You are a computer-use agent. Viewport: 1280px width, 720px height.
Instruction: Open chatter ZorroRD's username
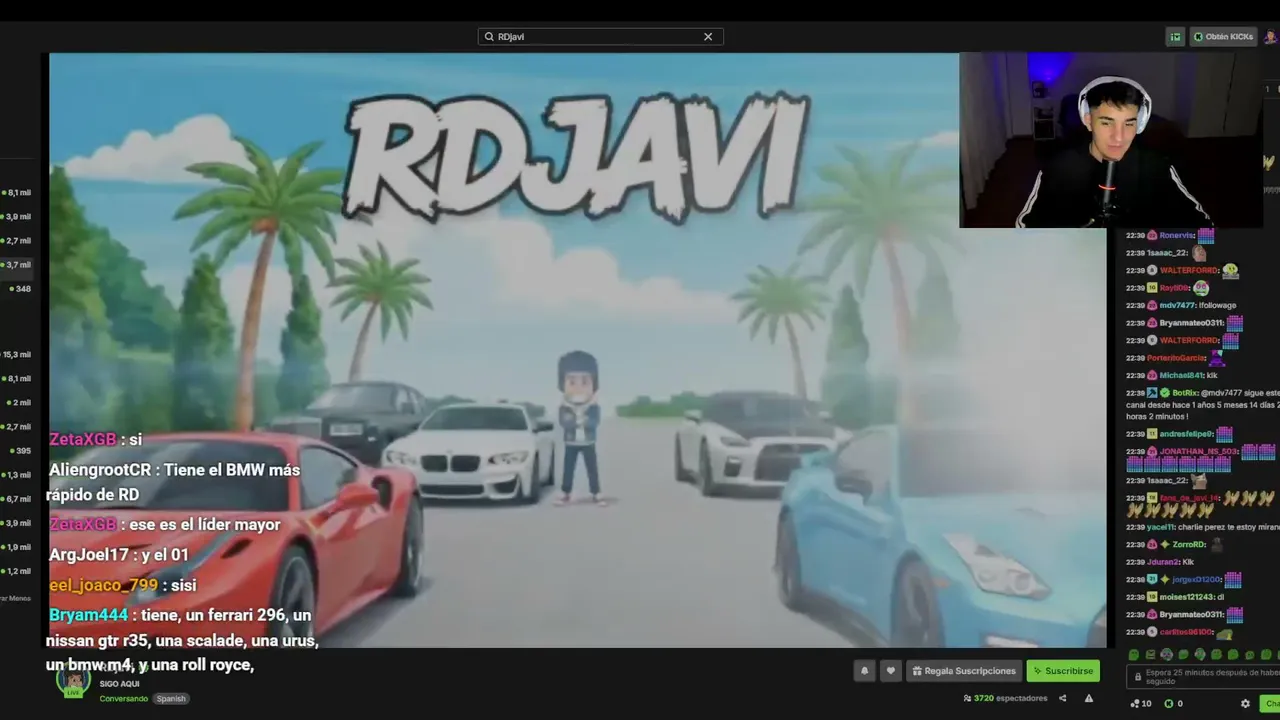1189,545
